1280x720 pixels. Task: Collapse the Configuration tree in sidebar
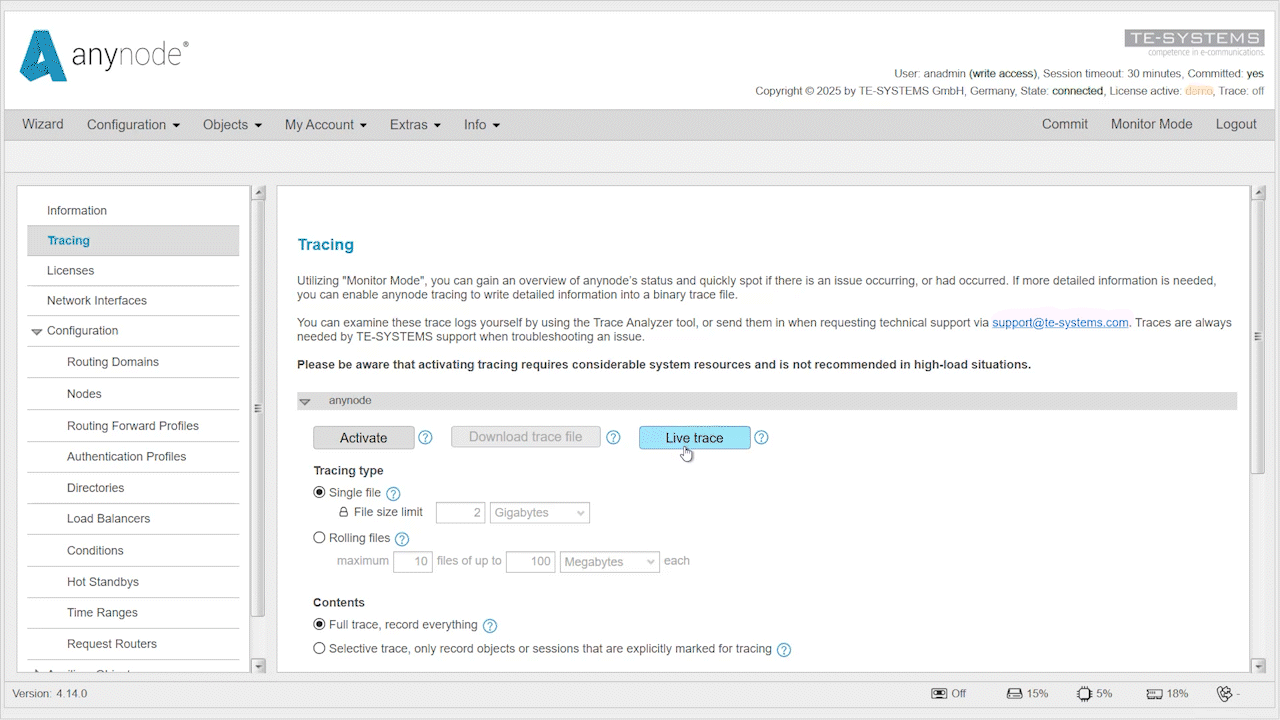36,330
